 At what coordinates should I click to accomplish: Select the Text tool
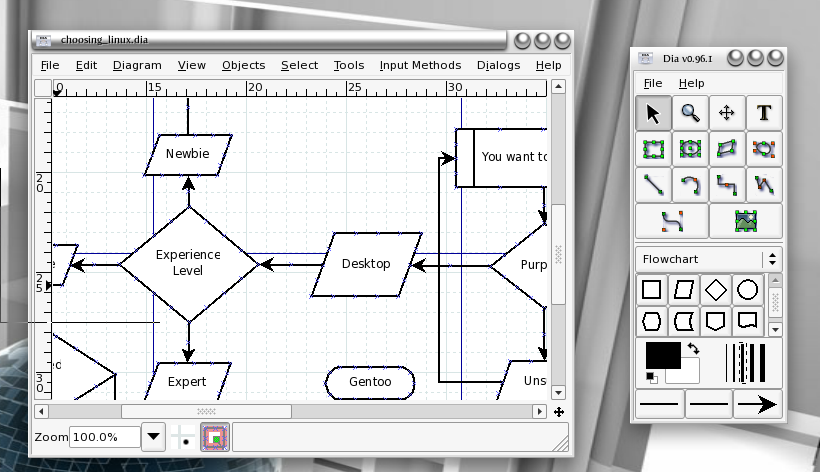[764, 113]
